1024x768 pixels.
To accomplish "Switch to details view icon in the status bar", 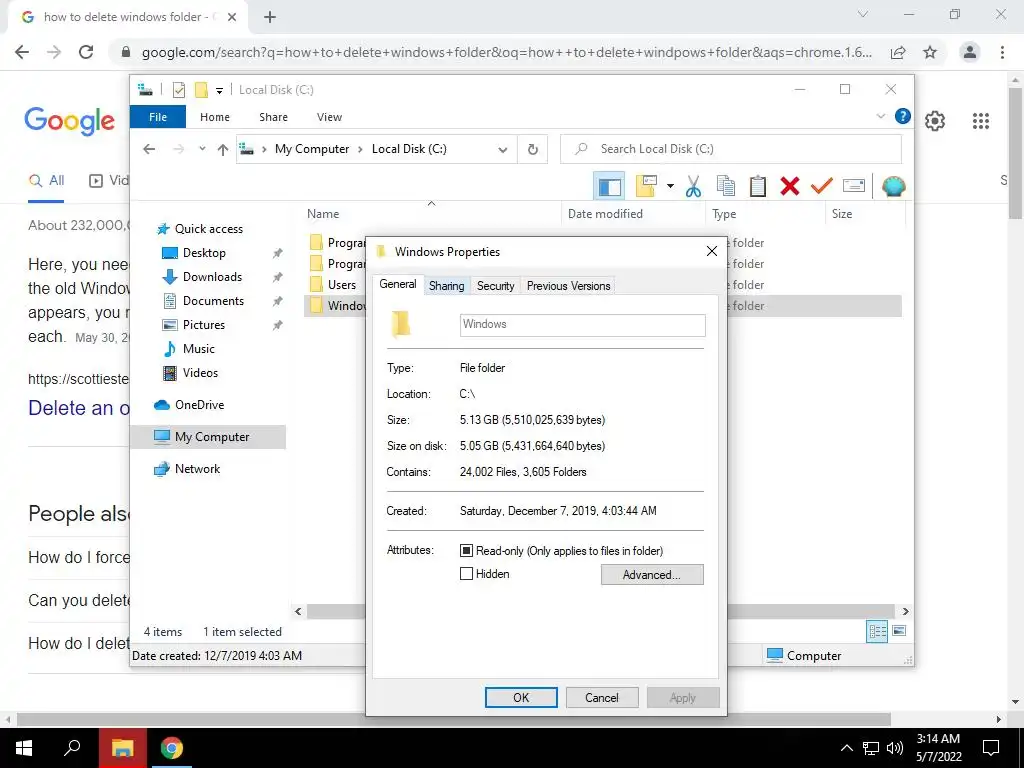I will tap(877, 631).
